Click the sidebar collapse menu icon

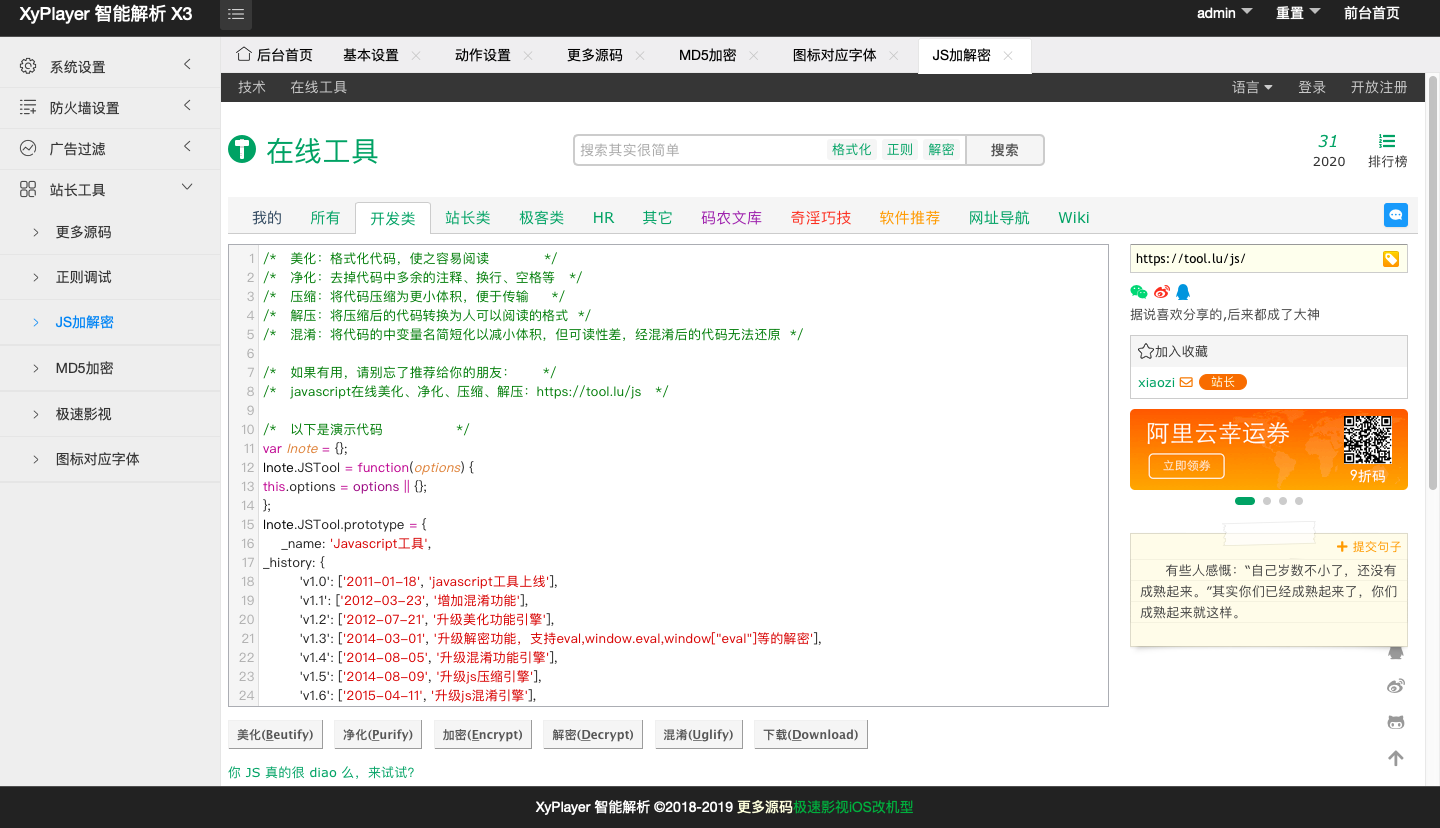[x=236, y=14]
